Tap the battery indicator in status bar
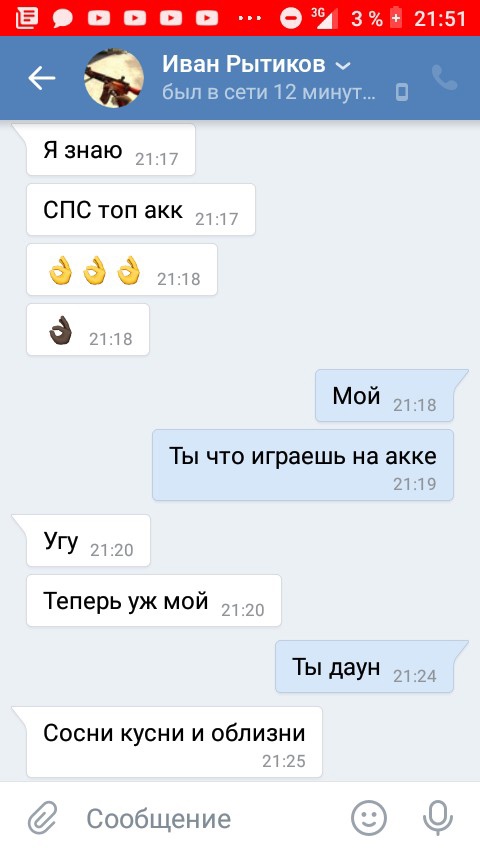The width and height of the screenshot is (480, 854). click(x=396, y=19)
